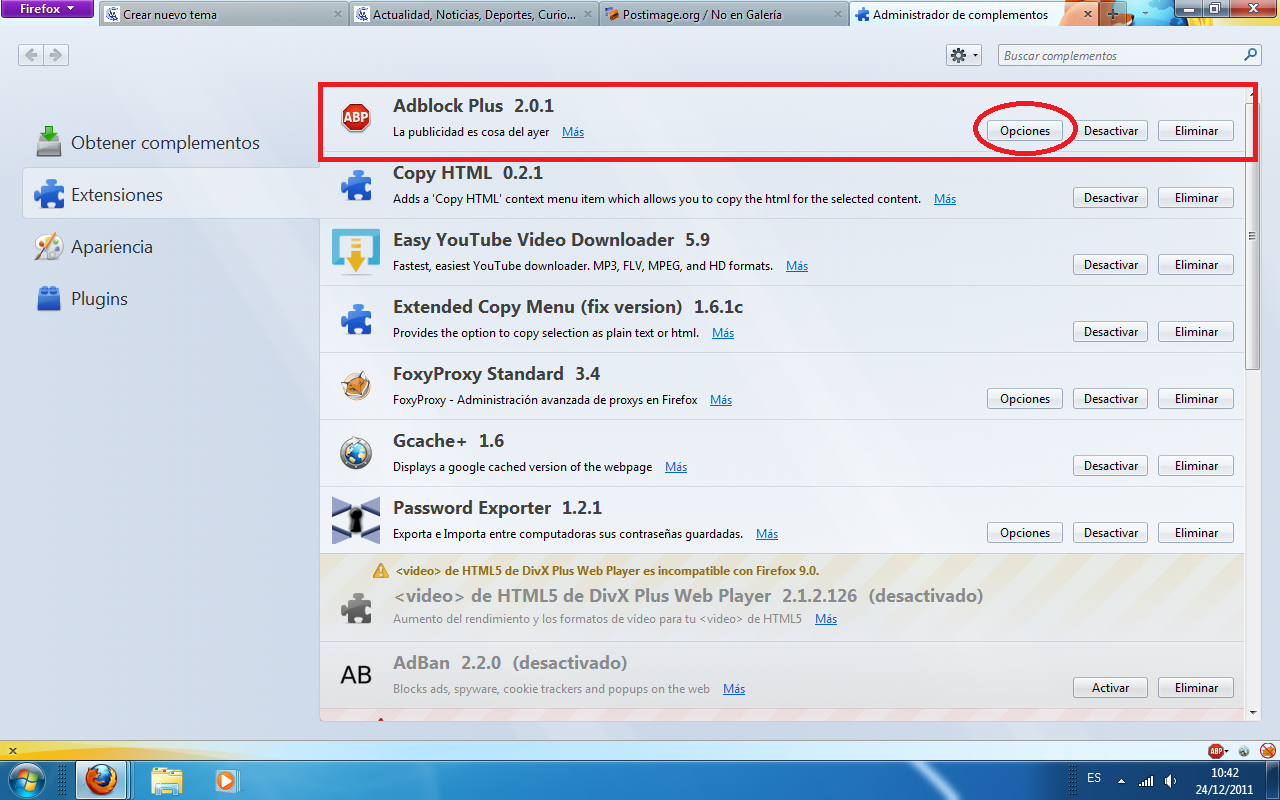Click the Extended Copy Menu puzzle icon

click(x=356, y=319)
